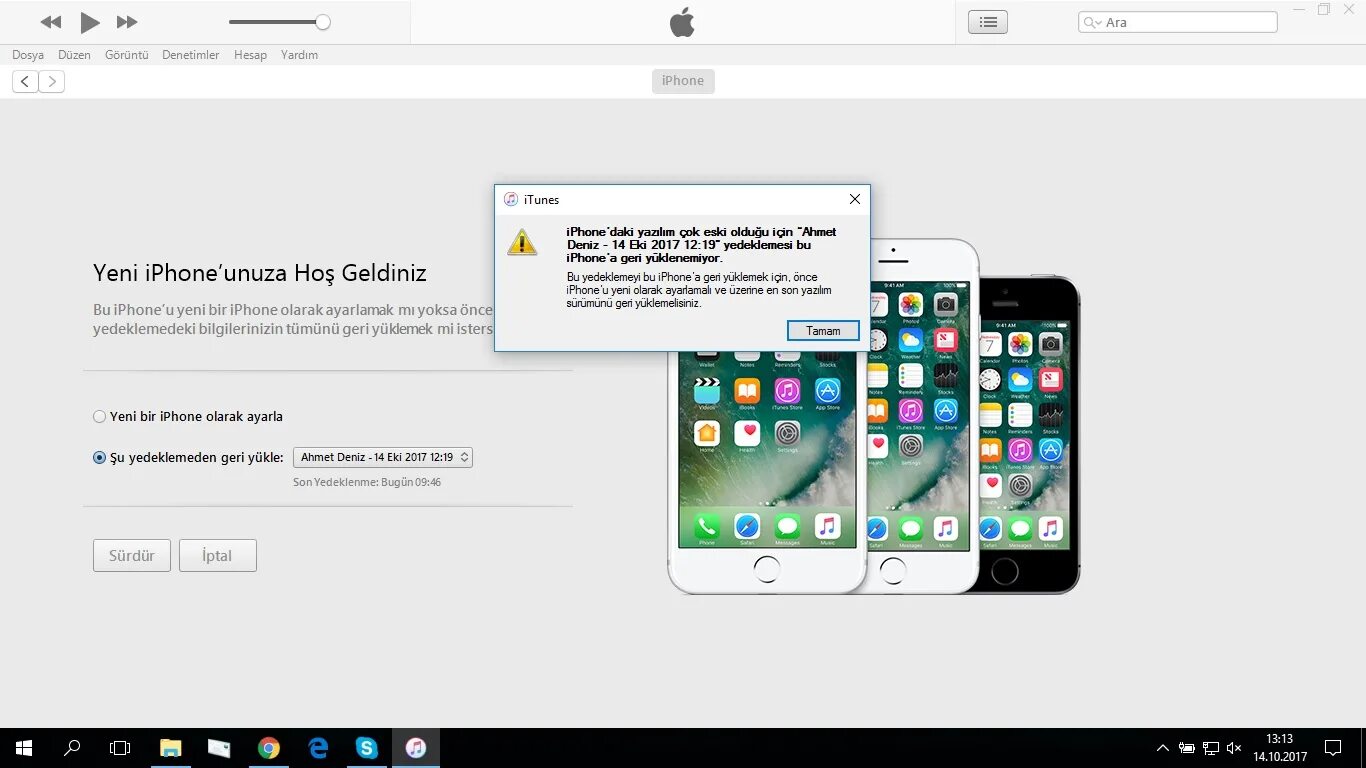This screenshot has height=768, width=1366.
Task: Click "Son Yedeklenme: Bugün 09:46" text
Action: coord(367,482)
